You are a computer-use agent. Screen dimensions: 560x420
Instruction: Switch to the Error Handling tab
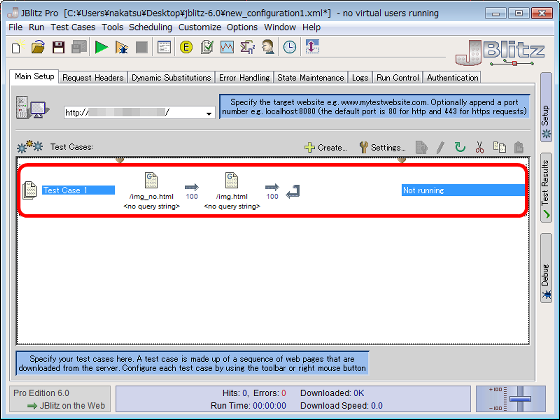(x=245, y=78)
